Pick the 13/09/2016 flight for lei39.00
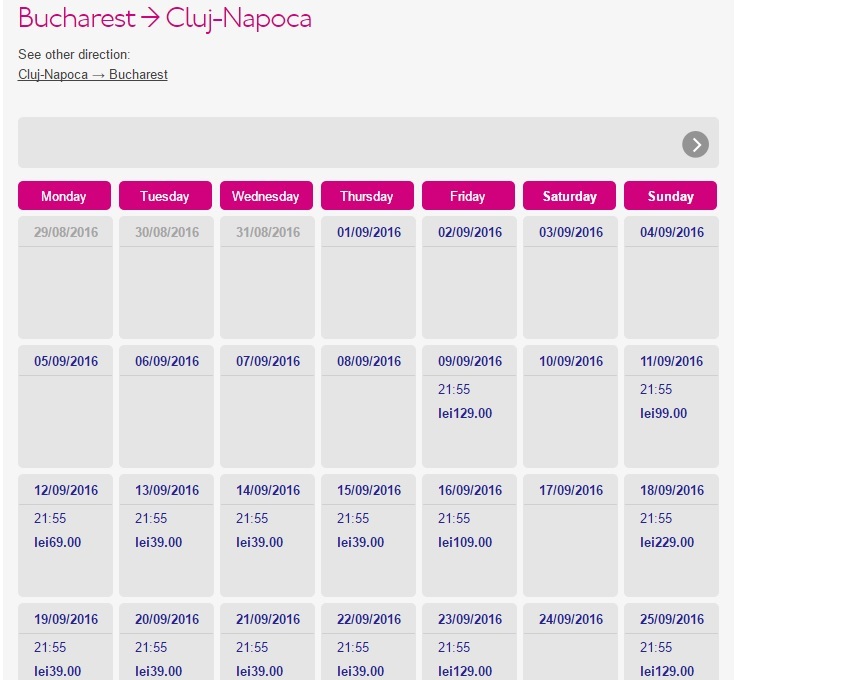 coord(166,536)
